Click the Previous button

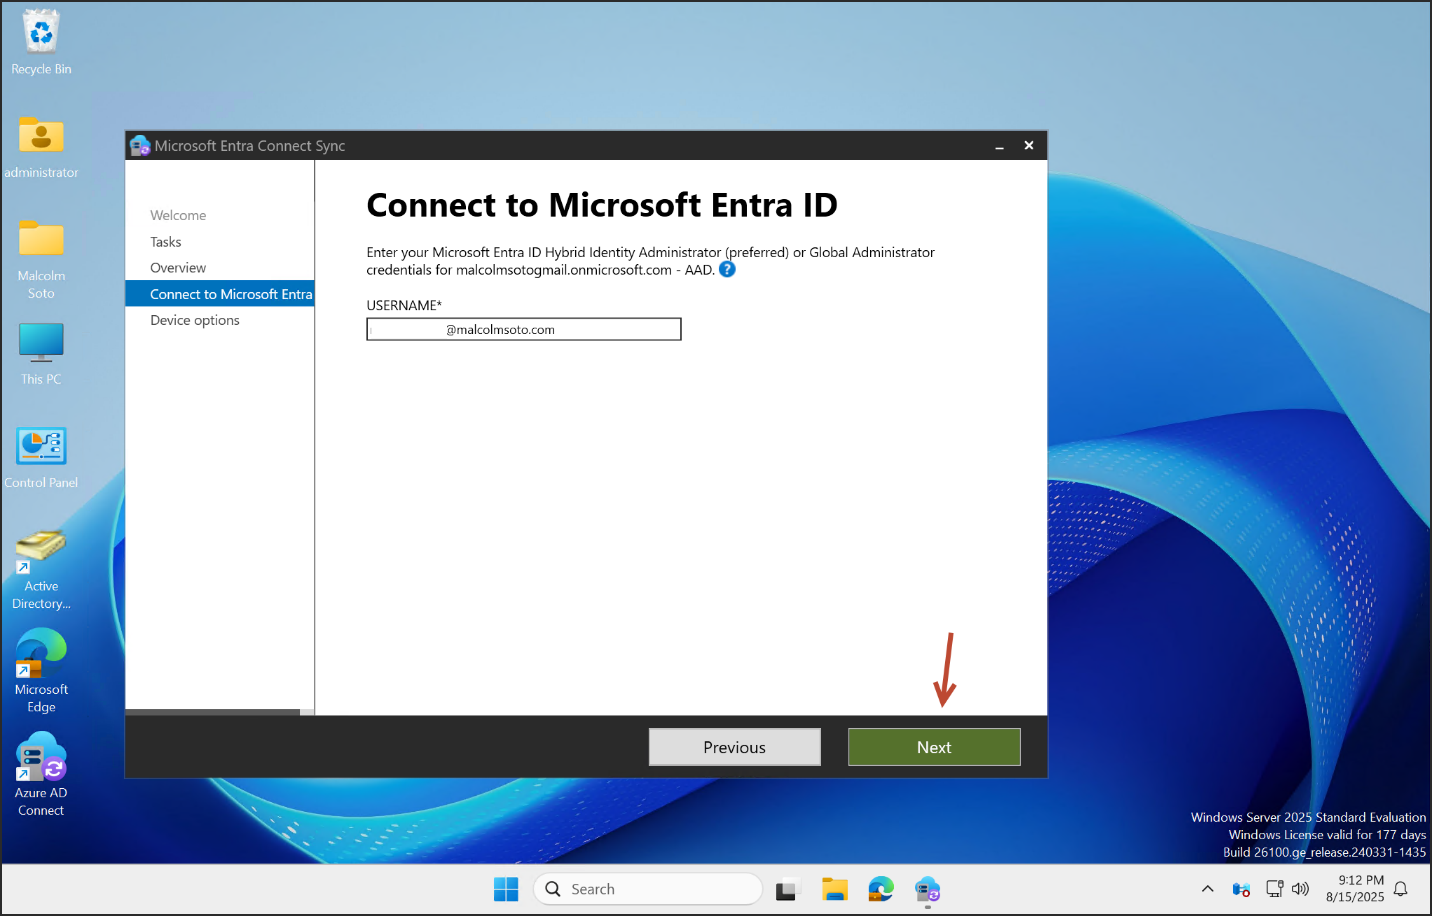[734, 747]
